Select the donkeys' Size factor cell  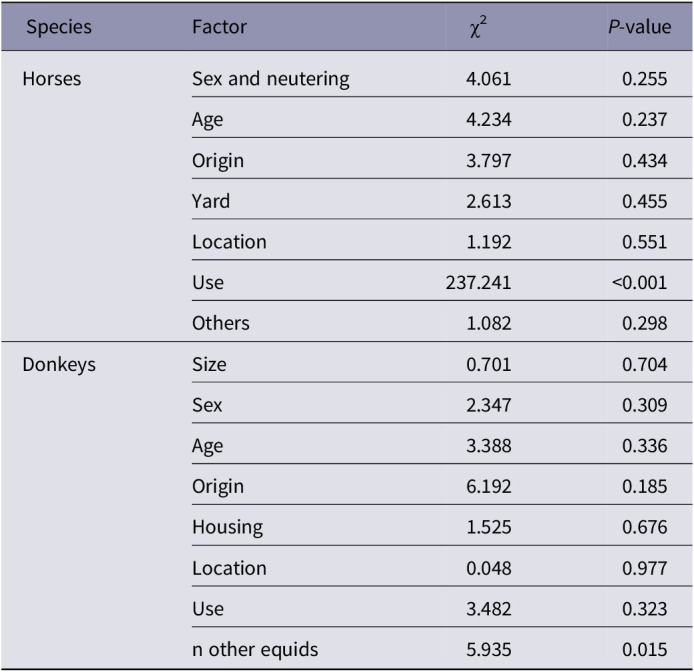pyautogui.click(x=209, y=365)
